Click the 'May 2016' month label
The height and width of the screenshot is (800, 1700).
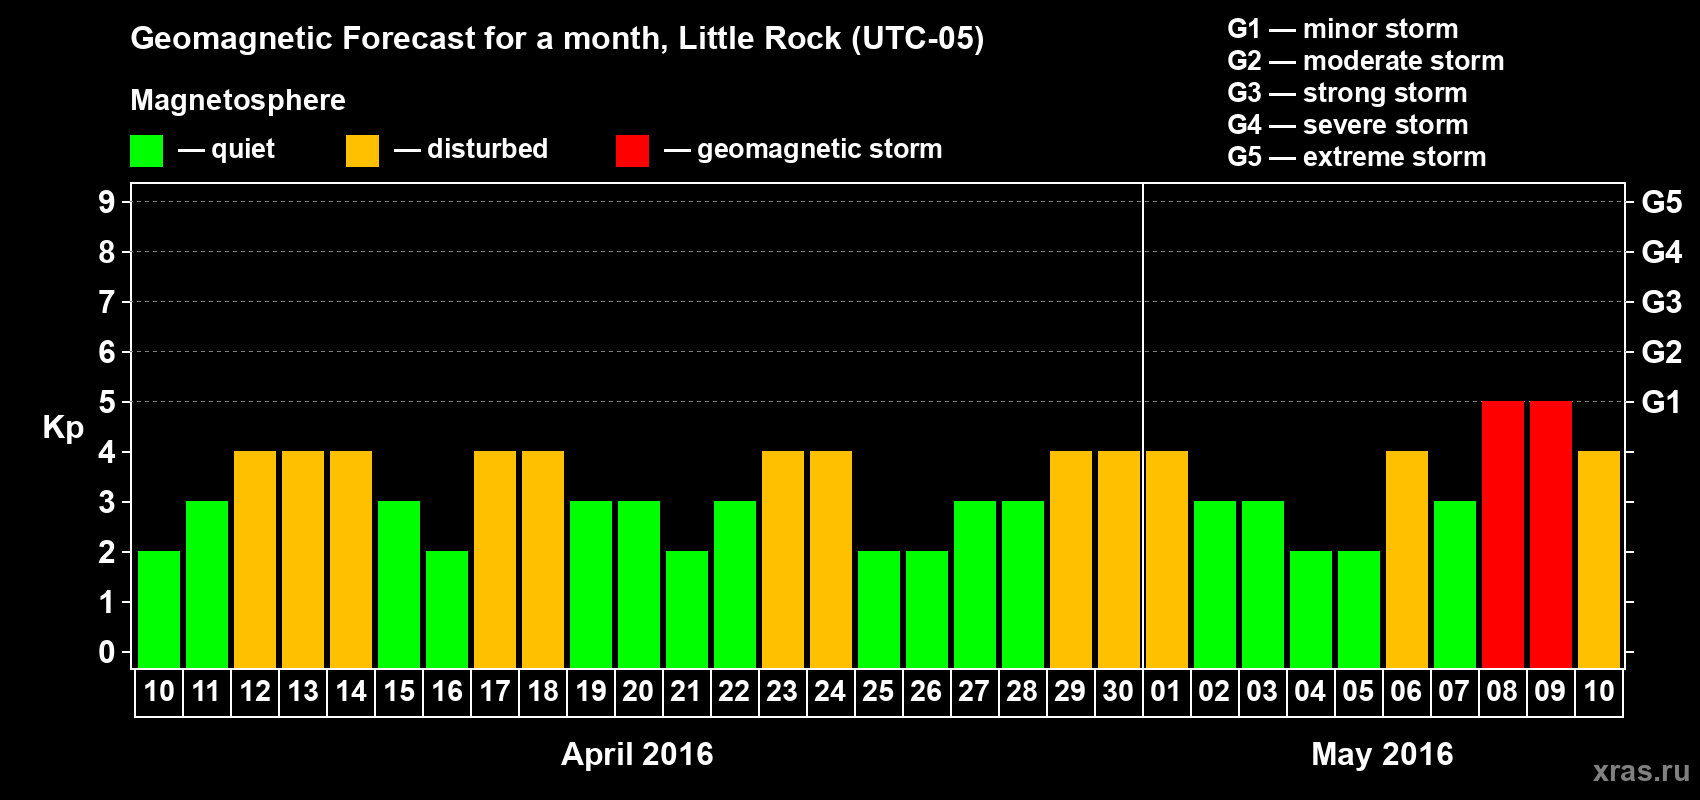point(1382,754)
